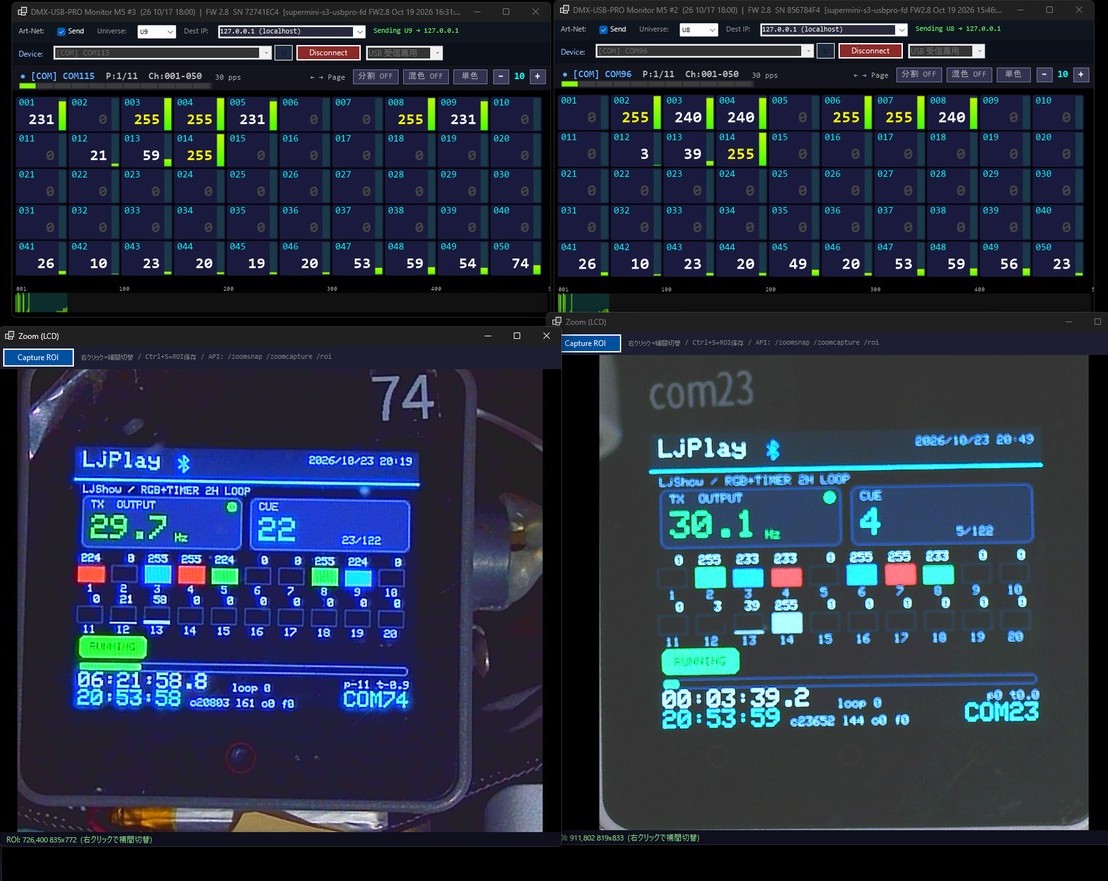The width and height of the screenshot is (1108, 881).
Task: Toggle 単色 in Monitor M5 #2
Action: tap(1013, 74)
